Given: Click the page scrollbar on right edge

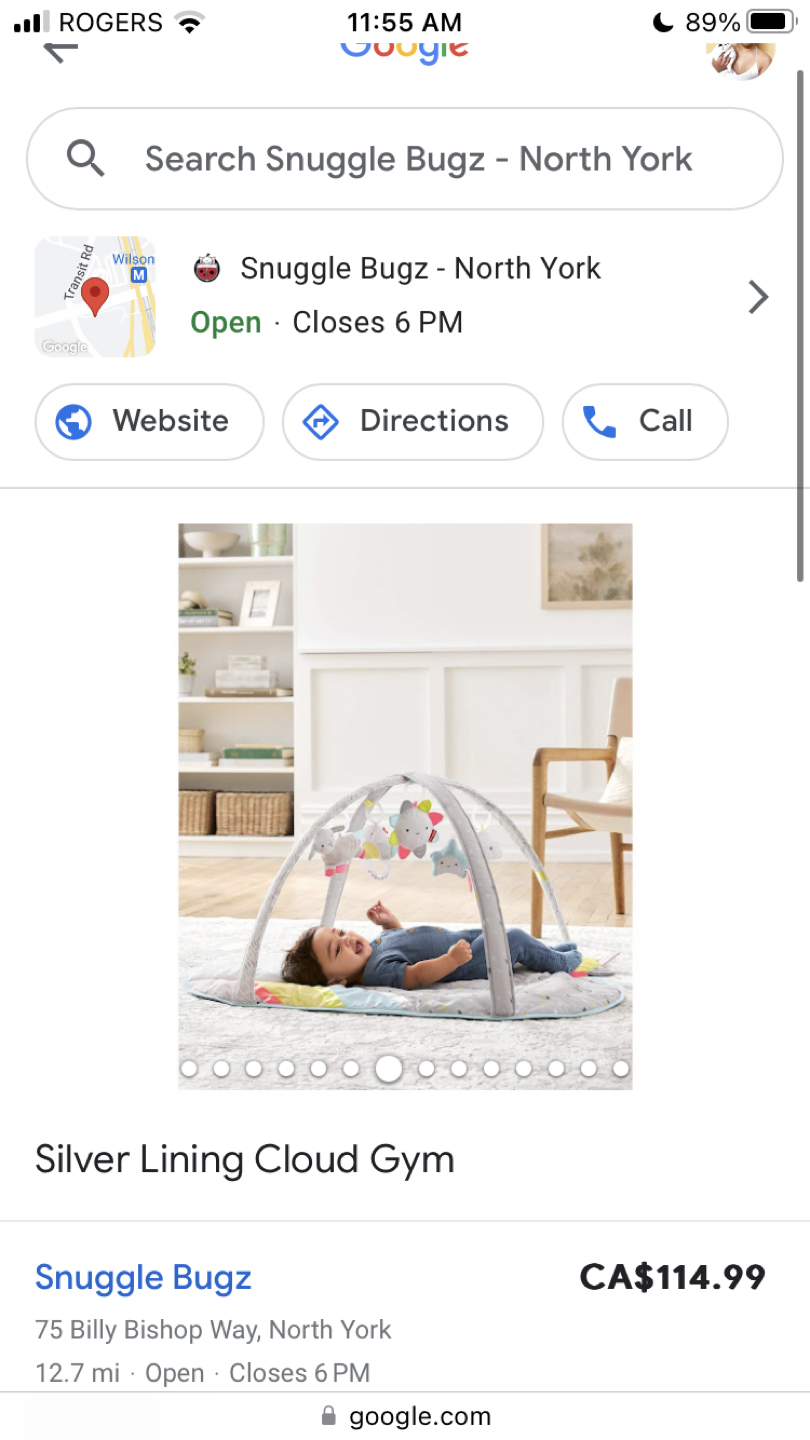Looking at the screenshot, I should pos(800,325).
